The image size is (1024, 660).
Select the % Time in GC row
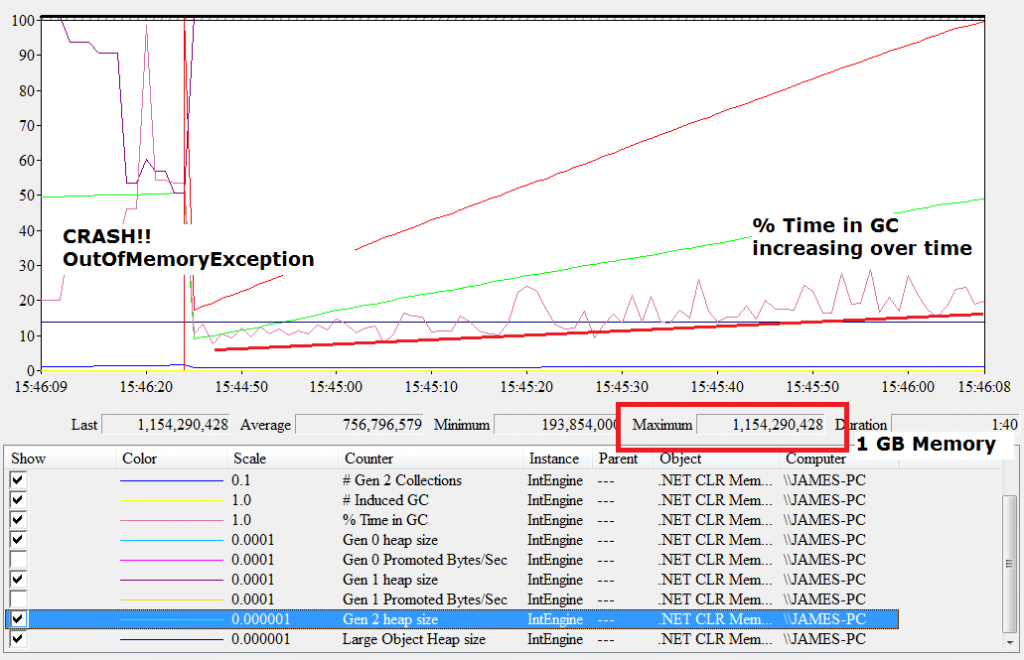[400, 520]
